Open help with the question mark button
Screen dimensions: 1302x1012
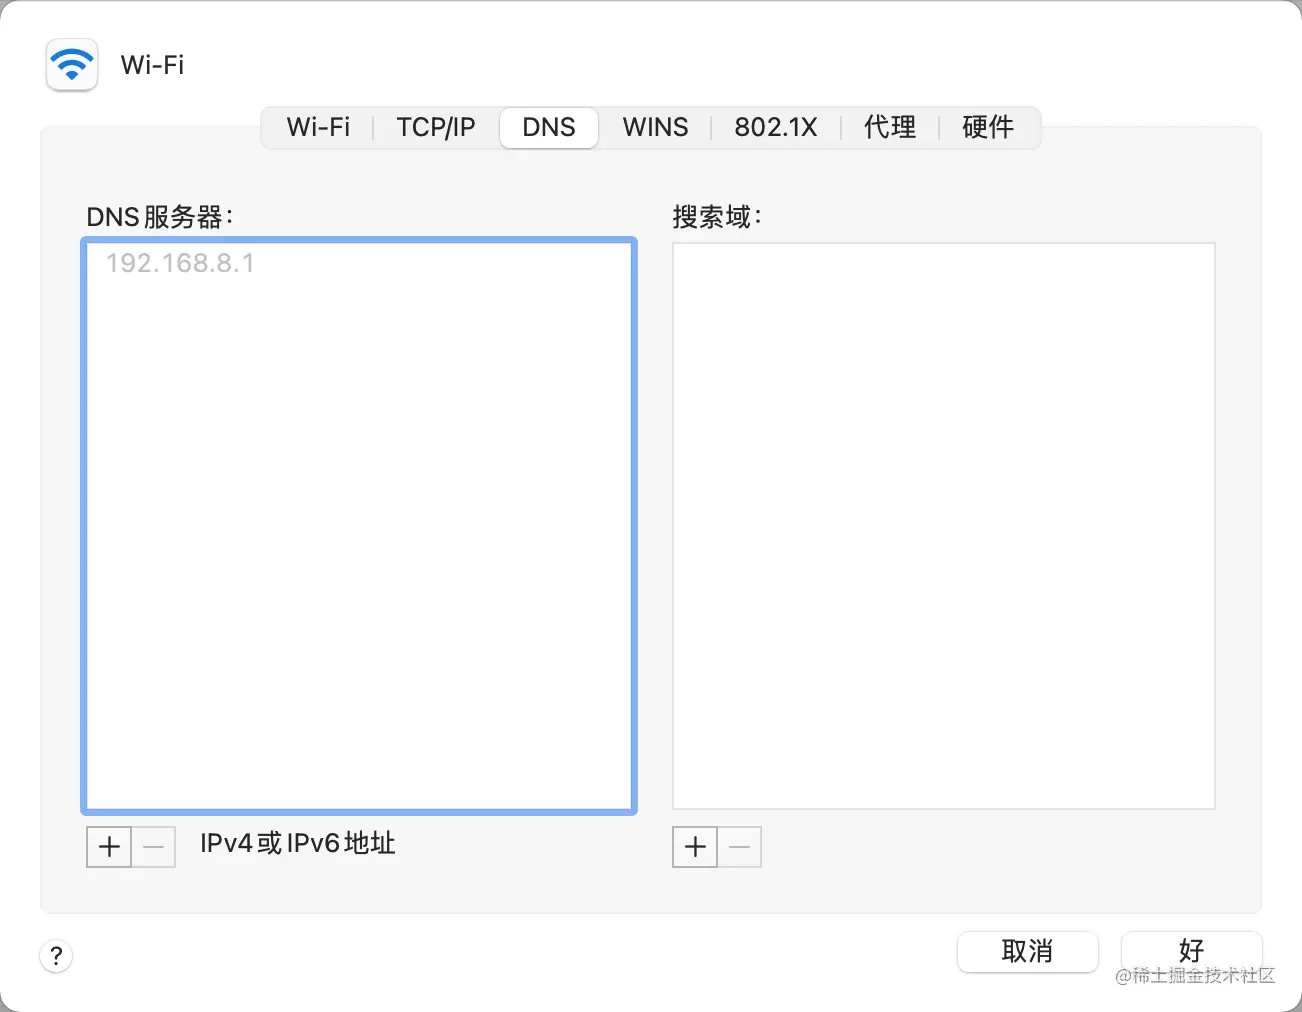pos(56,955)
